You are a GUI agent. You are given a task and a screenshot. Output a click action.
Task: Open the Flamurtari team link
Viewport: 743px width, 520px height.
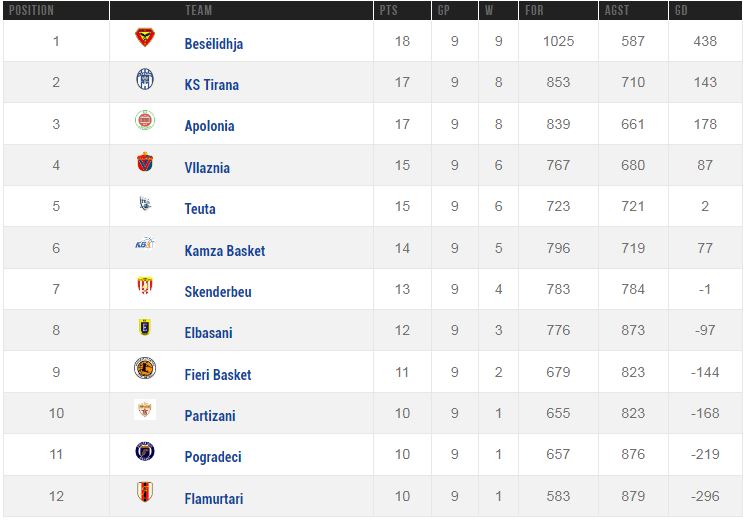pyautogui.click(x=214, y=498)
